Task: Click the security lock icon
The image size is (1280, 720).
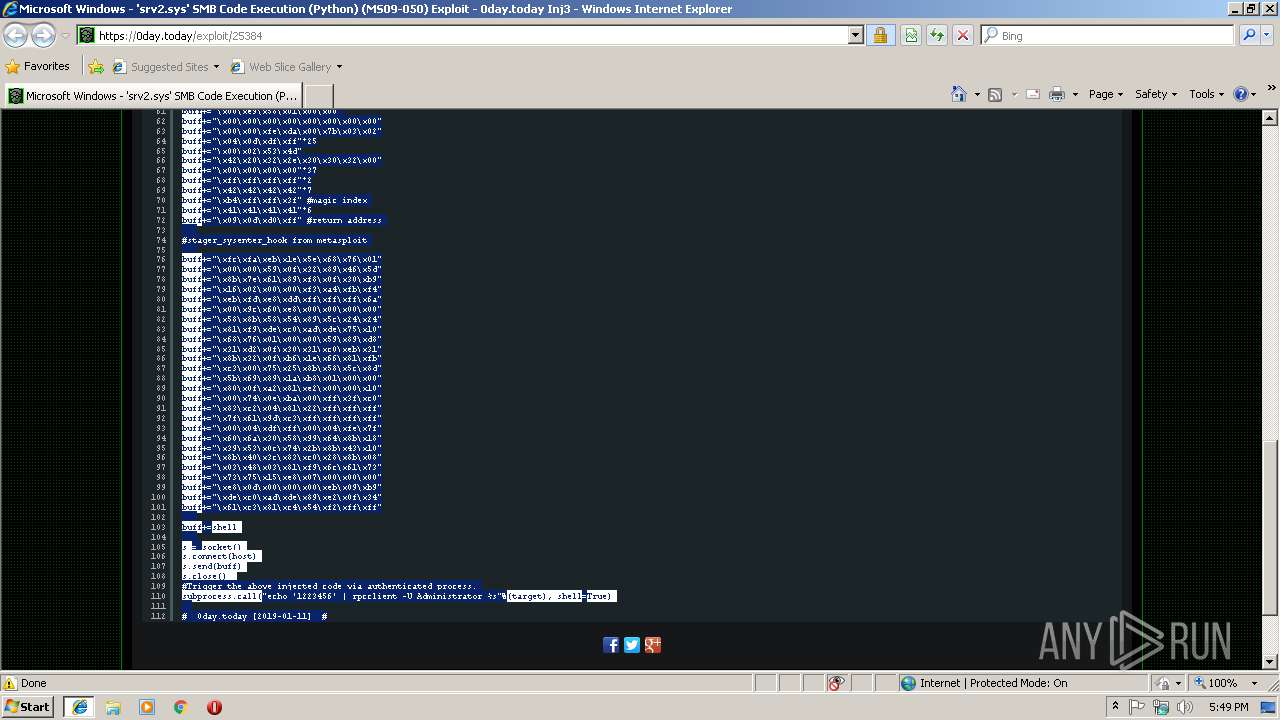Action: click(880, 36)
